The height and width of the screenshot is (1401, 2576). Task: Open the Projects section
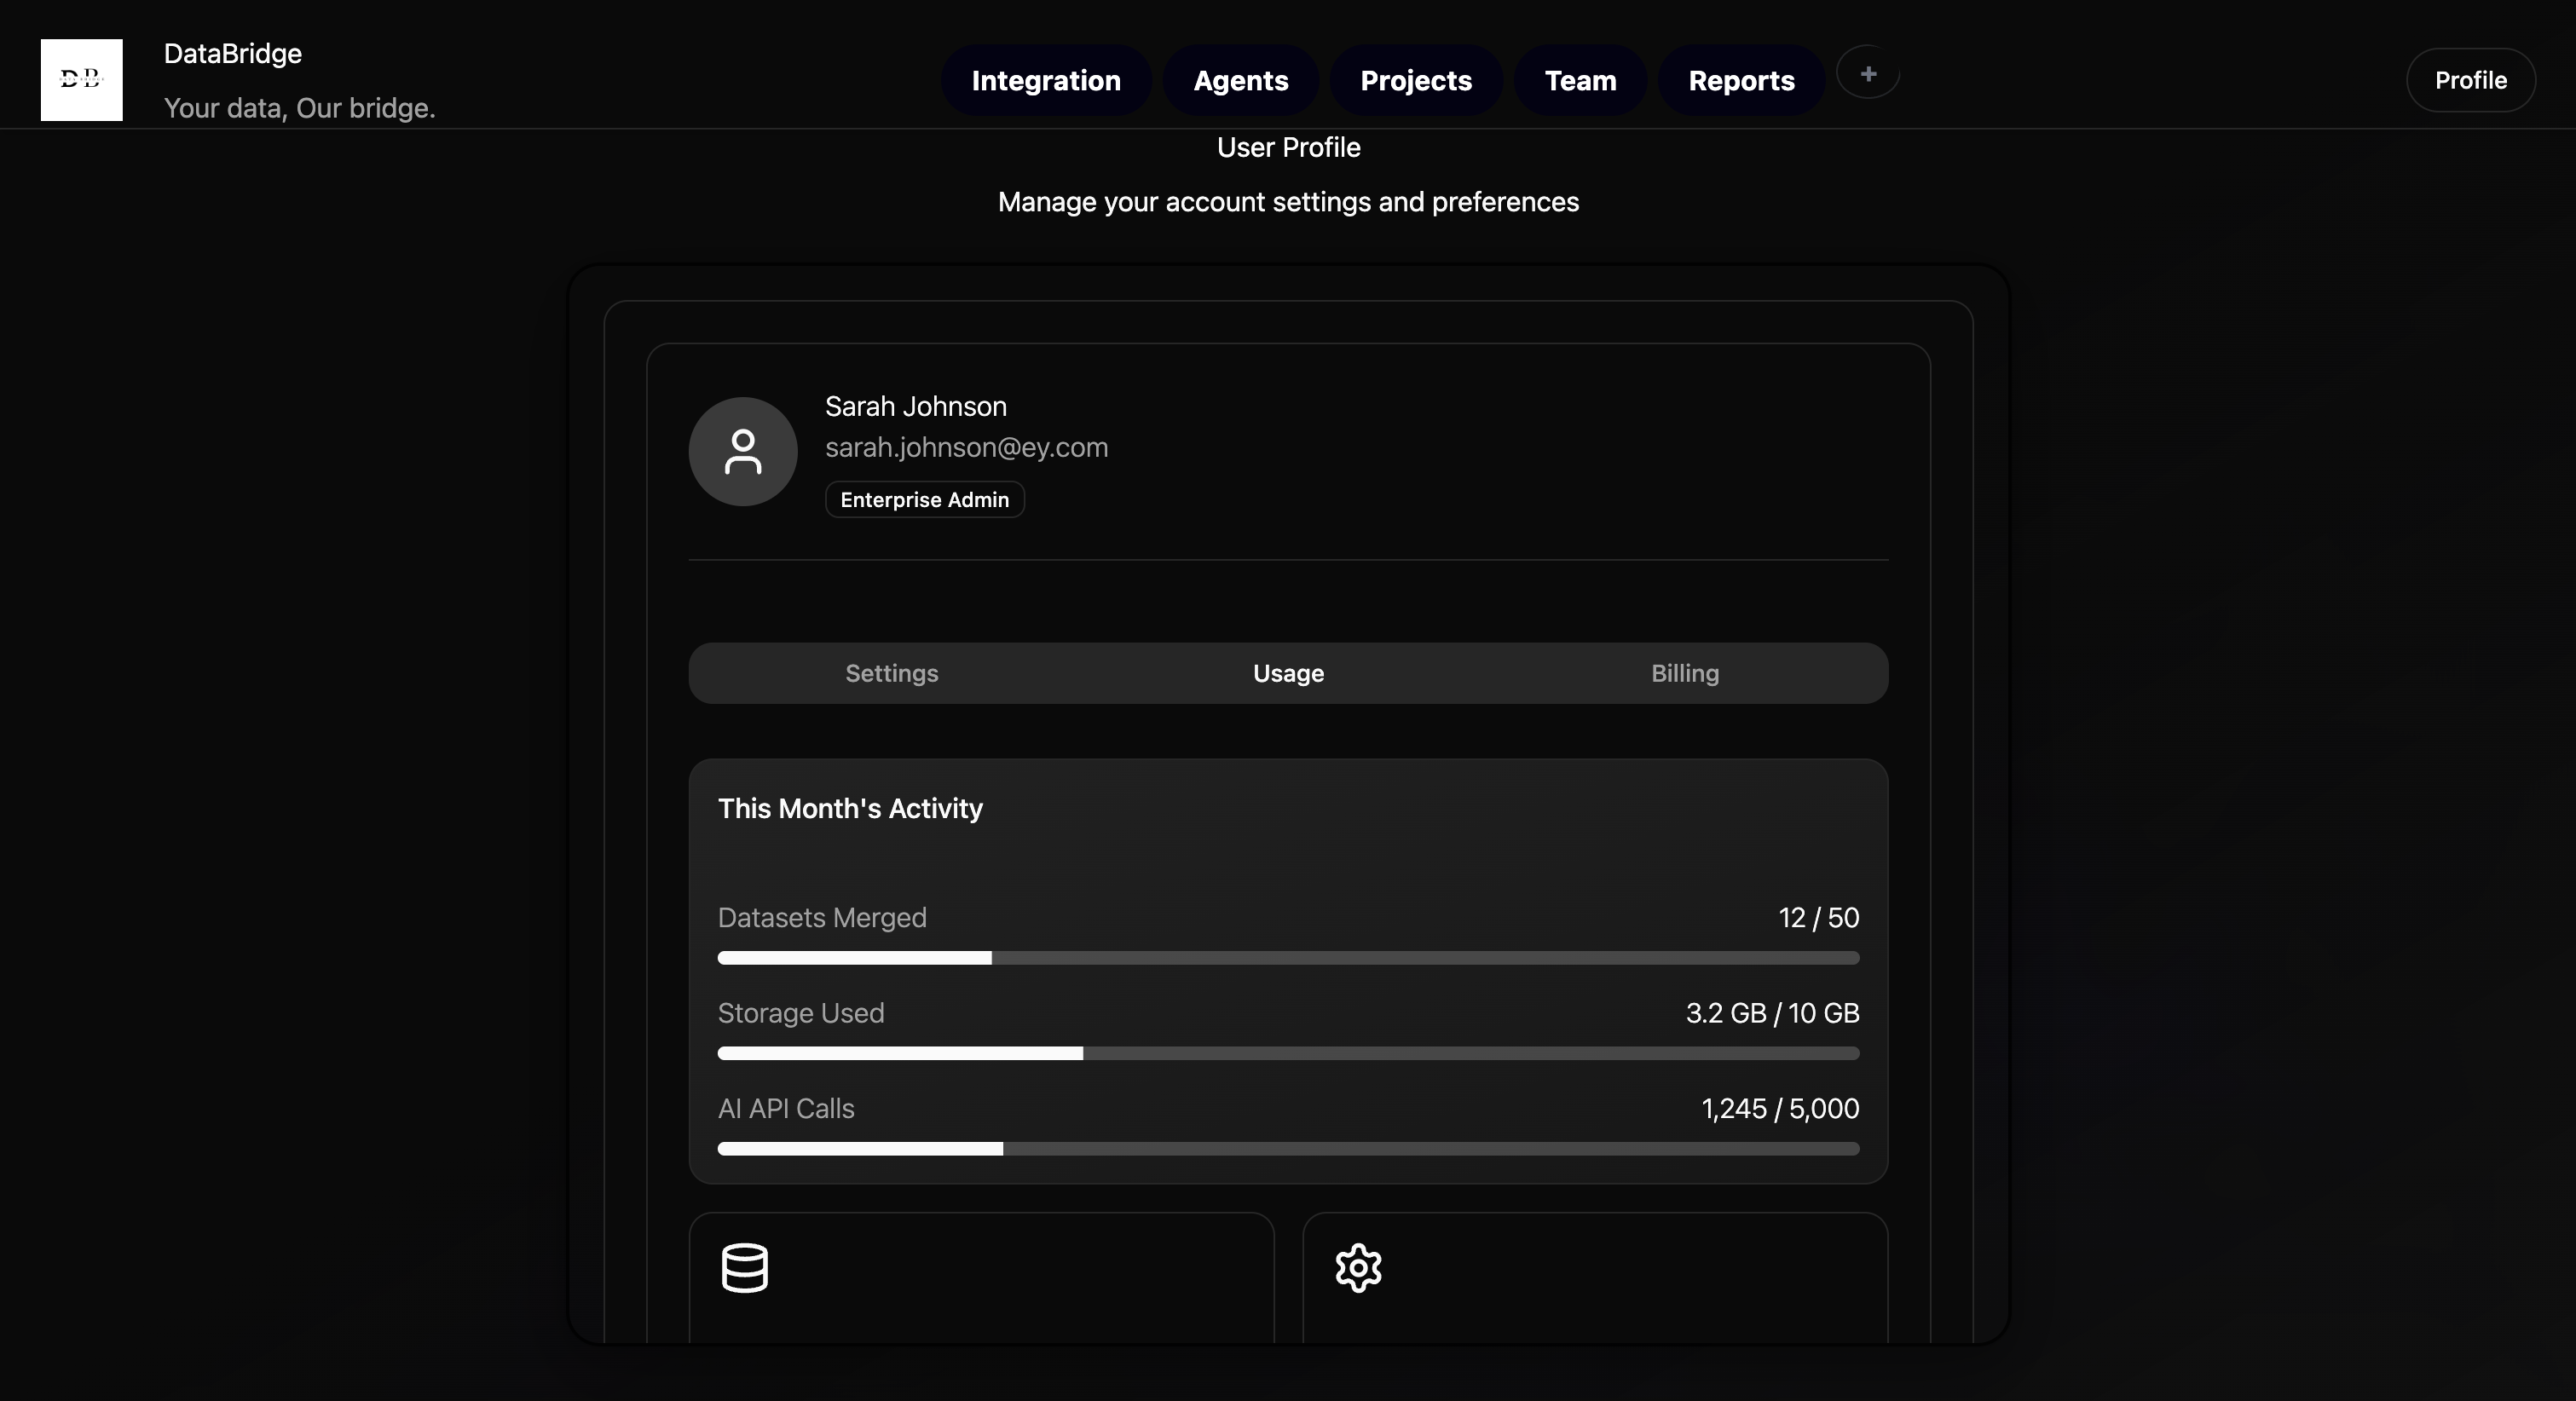click(x=1415, y=80)
